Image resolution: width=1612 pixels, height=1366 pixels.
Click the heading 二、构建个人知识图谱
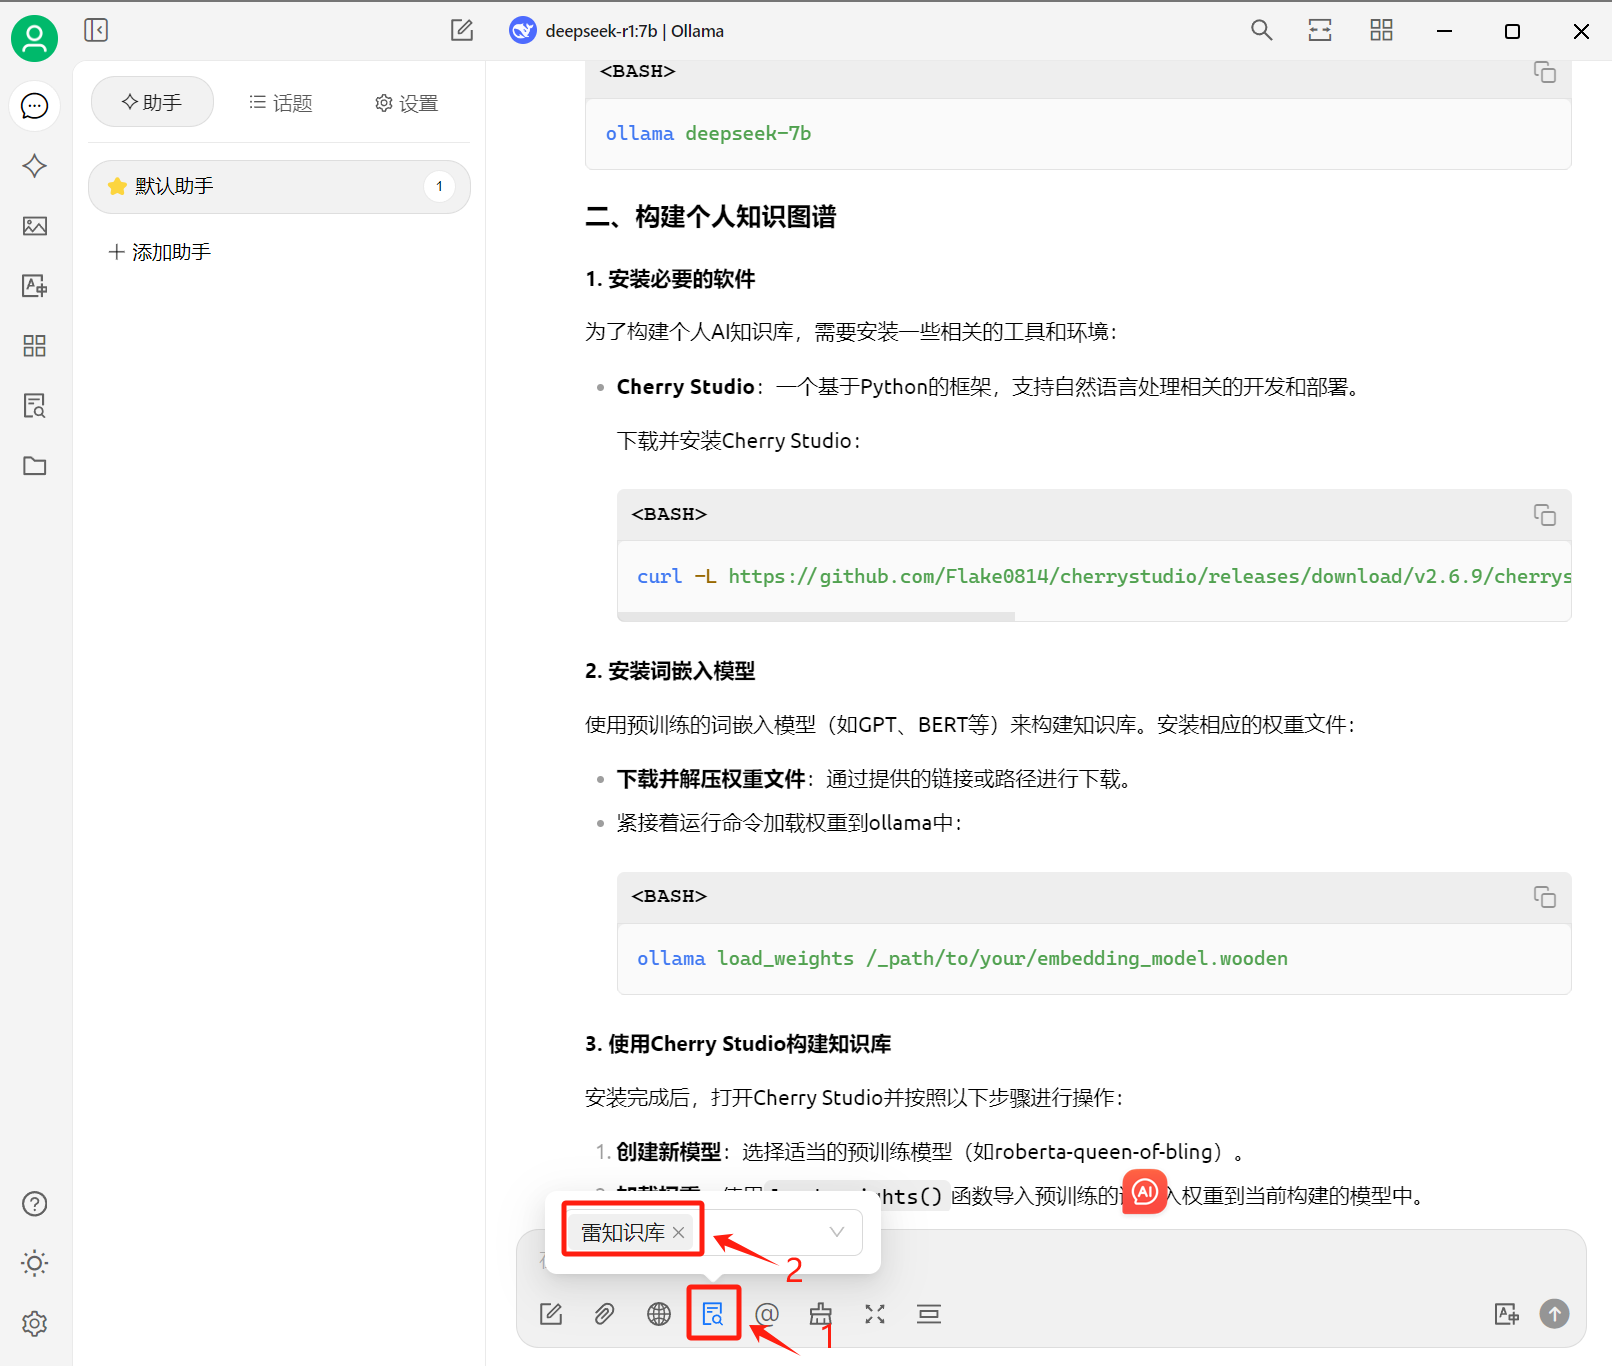(x=711, y=216)
